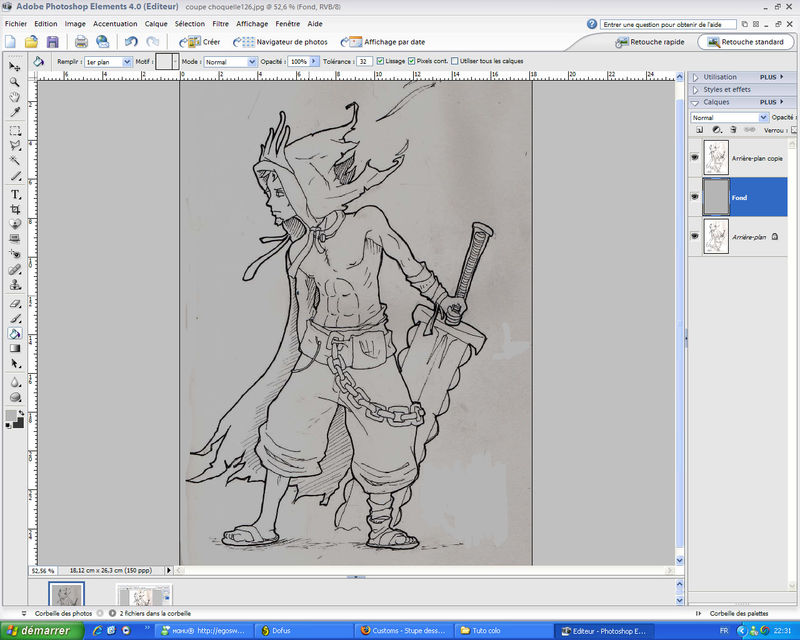The width and height of the screenshot is (800, 640).
Task: Select the Magic Wand tool
Action: click(x=15, y=161)
